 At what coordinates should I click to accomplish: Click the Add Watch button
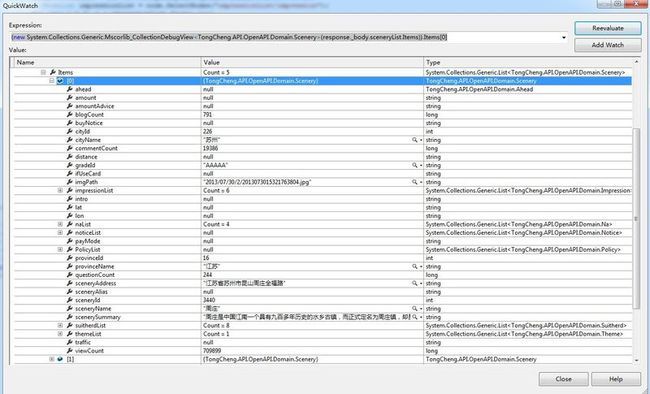(608, 45)
